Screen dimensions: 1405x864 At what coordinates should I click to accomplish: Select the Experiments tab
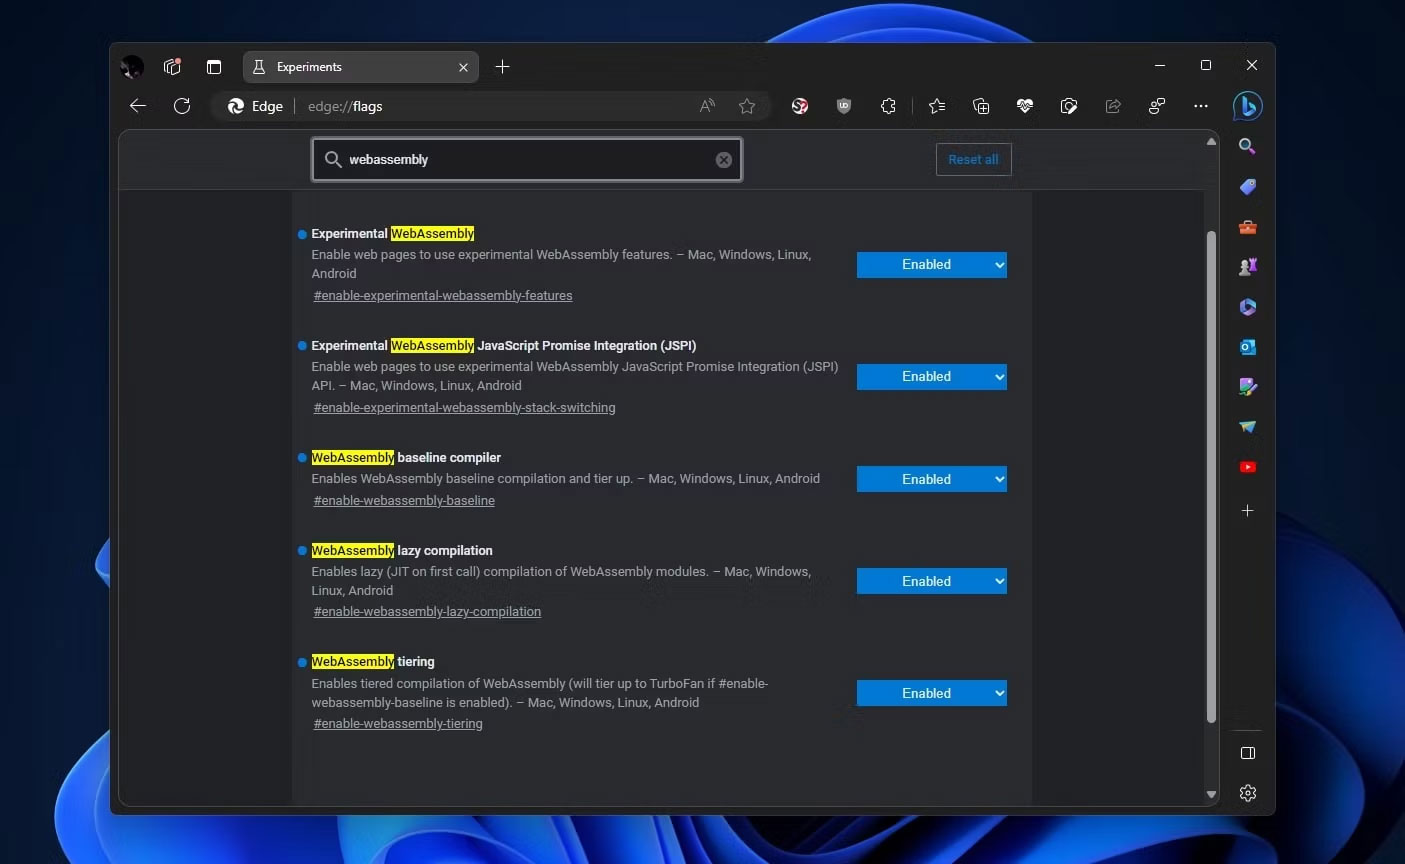[x=350, y=67]
